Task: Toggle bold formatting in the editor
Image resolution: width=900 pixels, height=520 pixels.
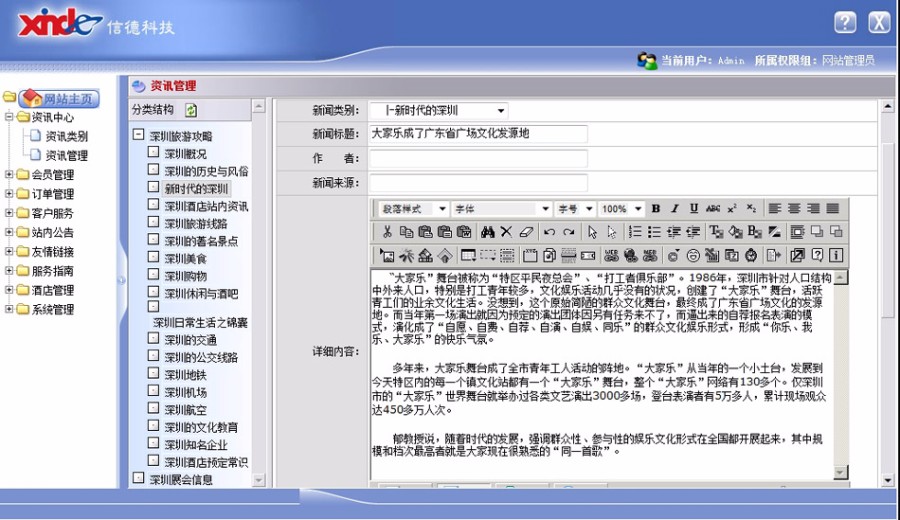Action: click(x=655, y=208)
